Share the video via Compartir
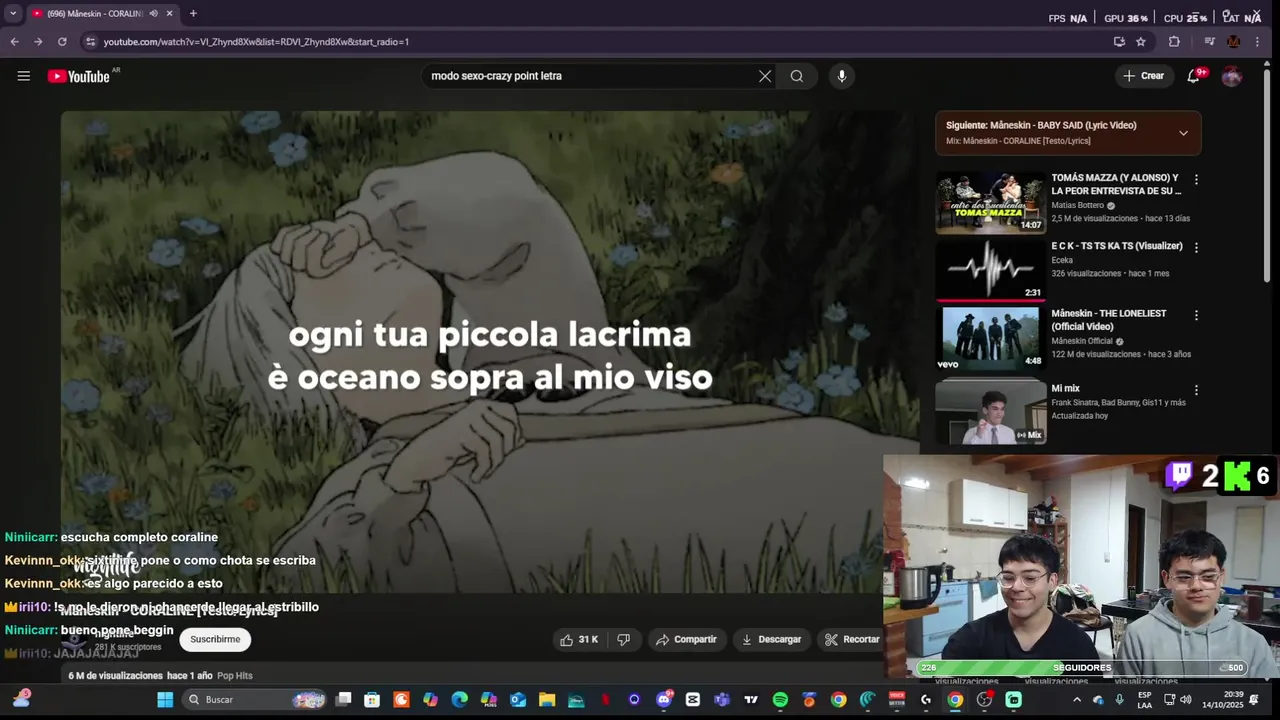 686,639
